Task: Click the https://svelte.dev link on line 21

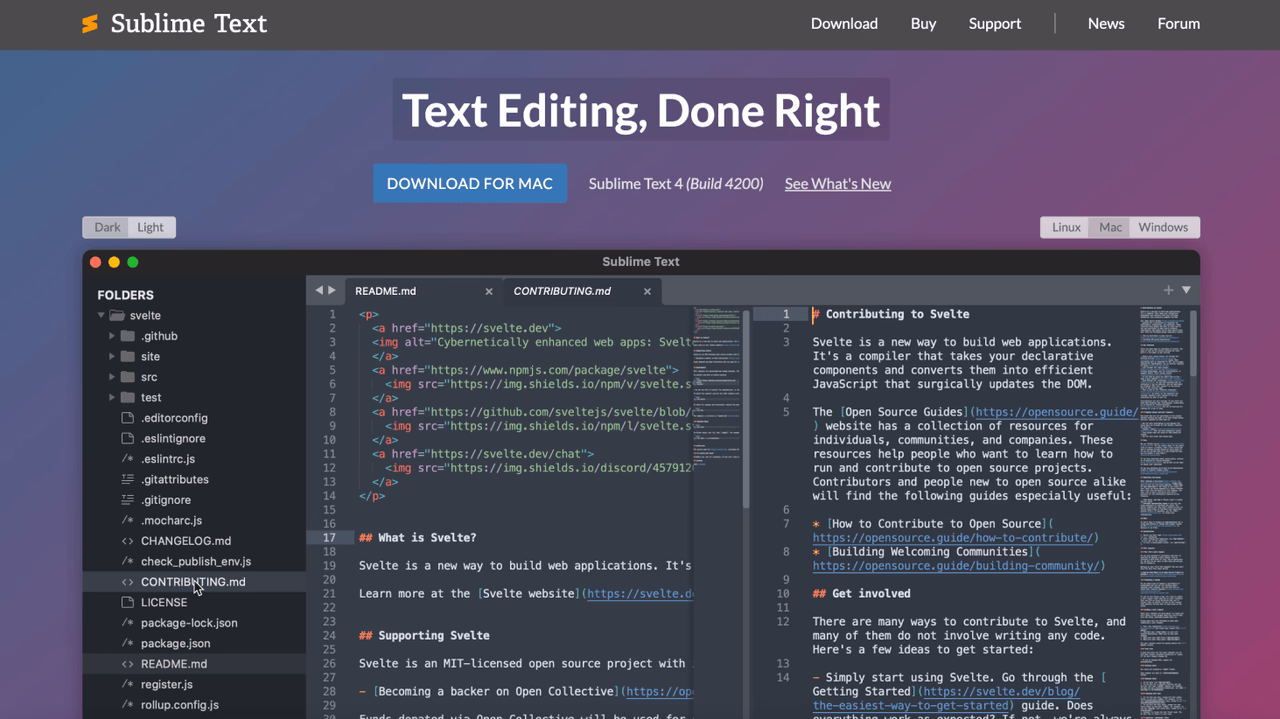Action: point(640,594)
